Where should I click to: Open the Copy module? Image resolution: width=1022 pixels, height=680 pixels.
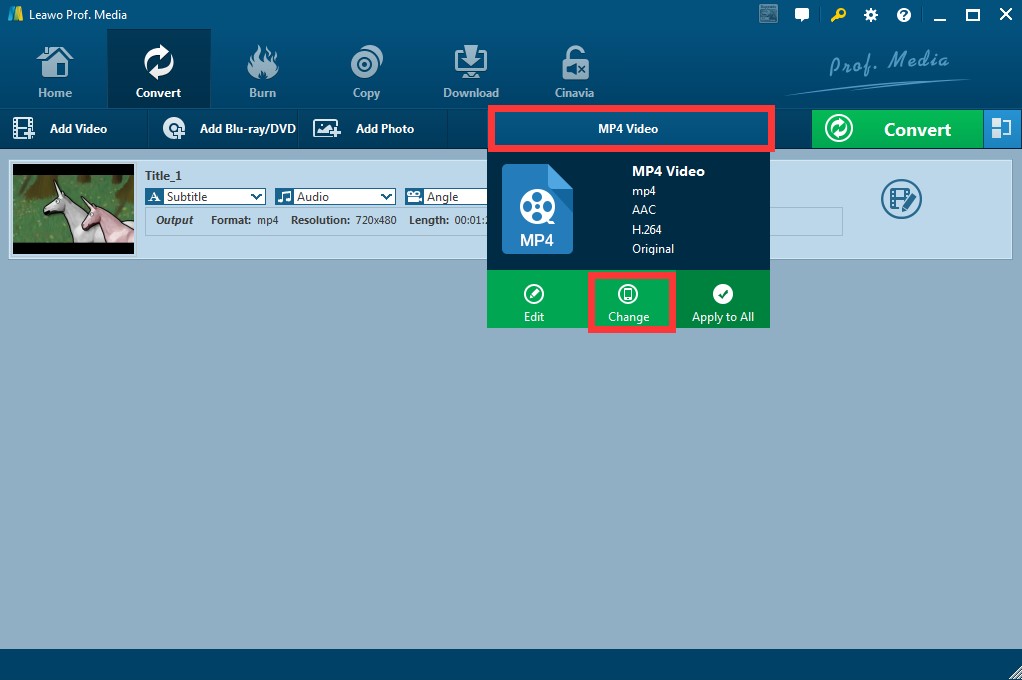(x=366, y=72)
